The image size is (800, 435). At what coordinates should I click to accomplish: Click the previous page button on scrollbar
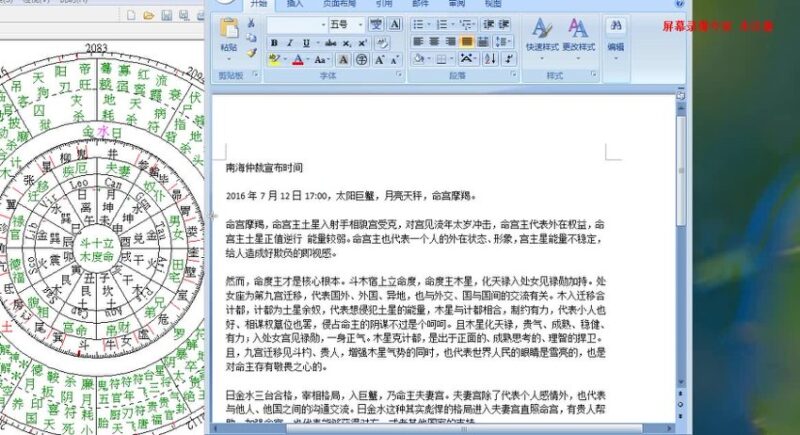click(x=681, y=394)
